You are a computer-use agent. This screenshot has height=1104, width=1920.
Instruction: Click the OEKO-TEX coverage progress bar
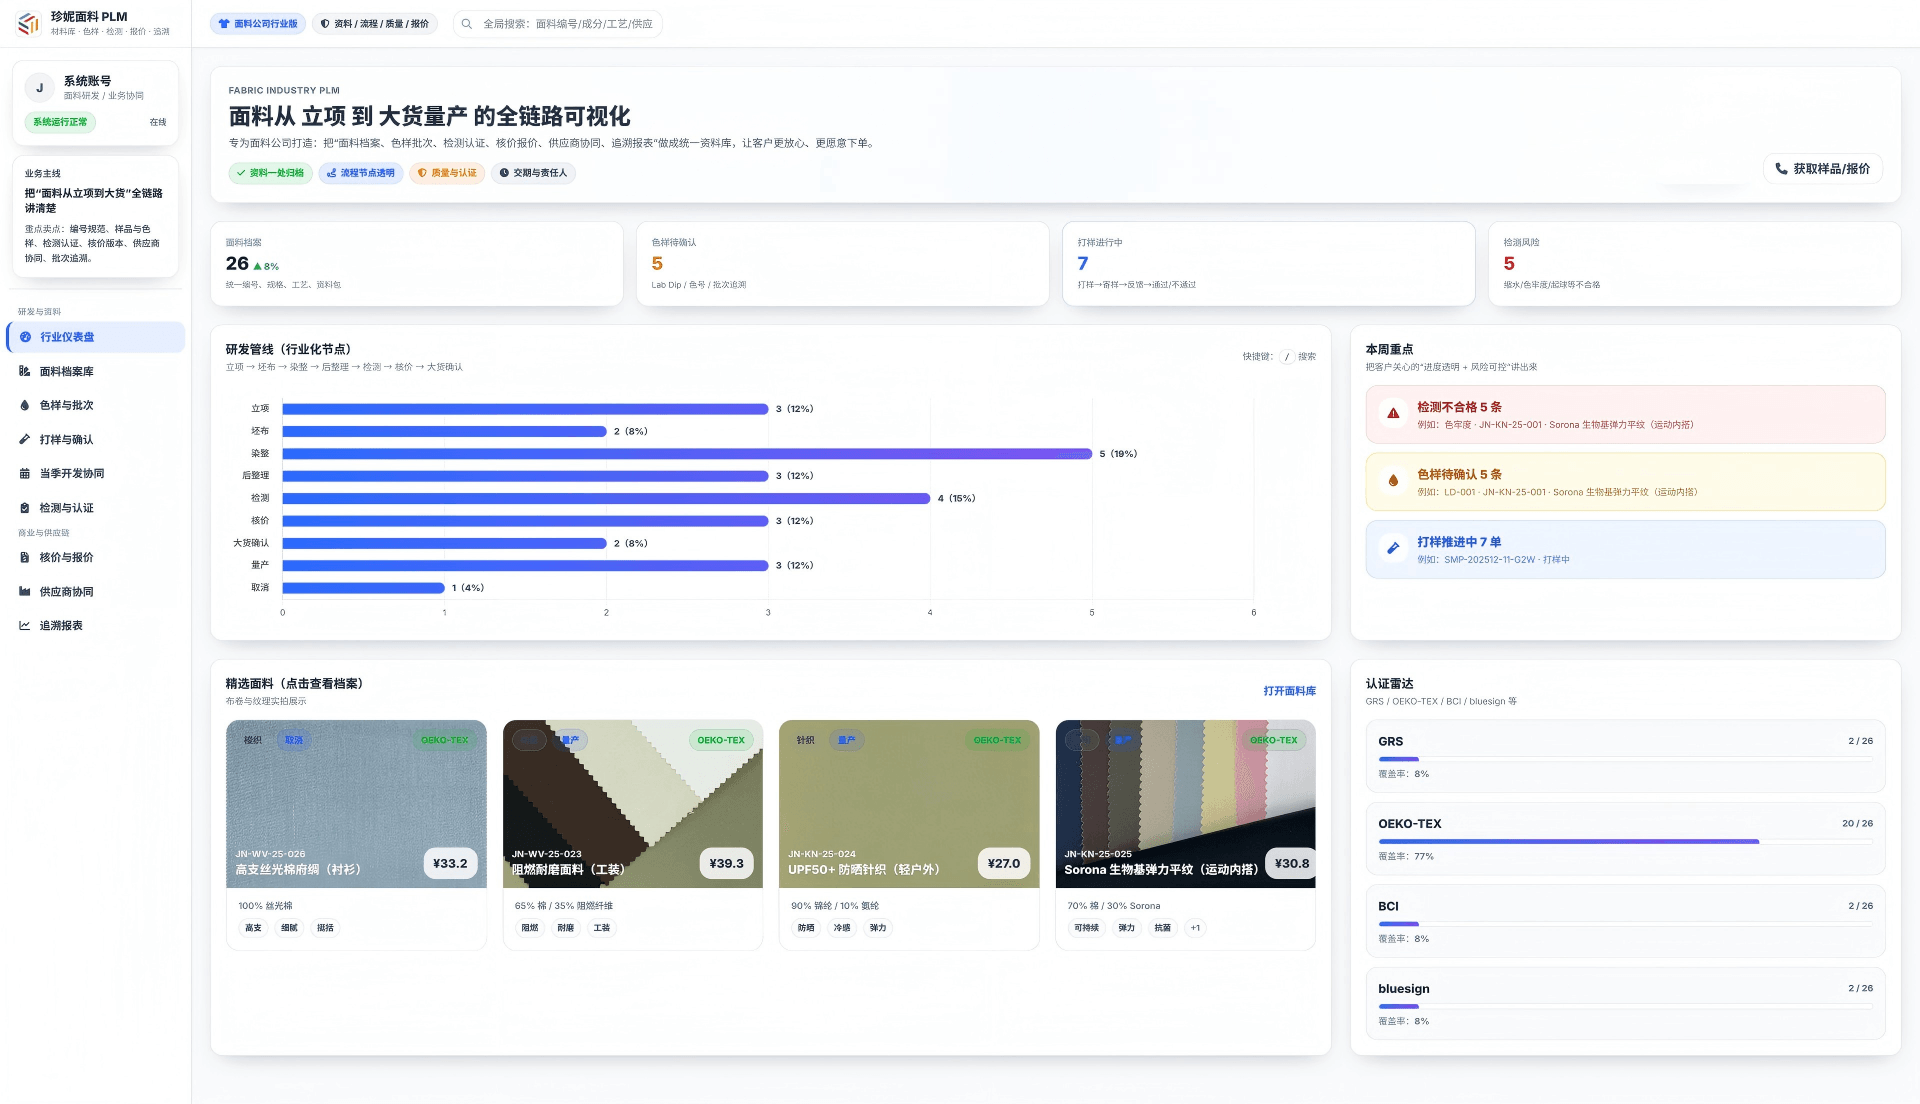click(1624, 842)
